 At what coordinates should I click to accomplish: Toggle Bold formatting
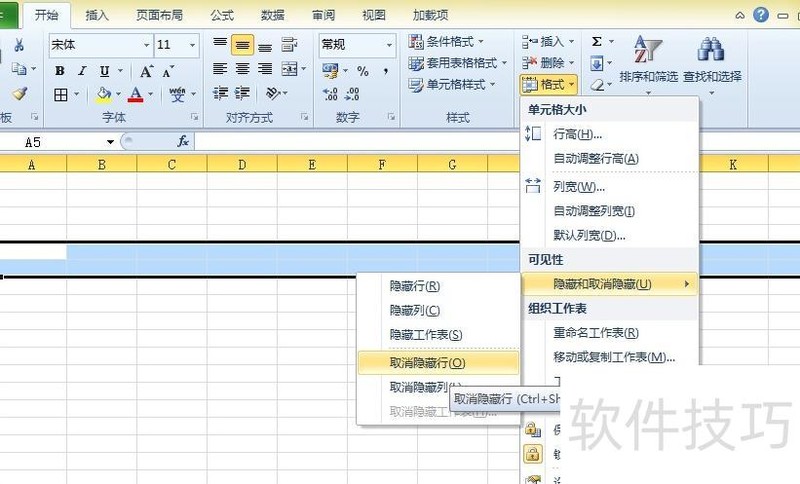60,71
